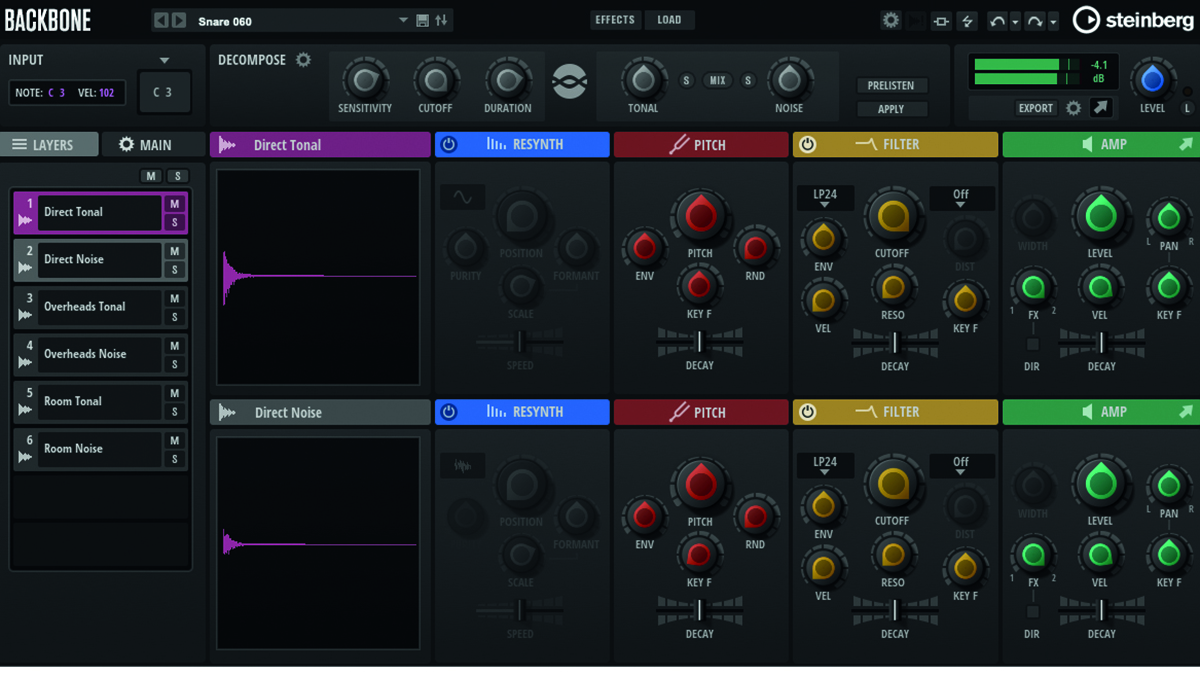
Task: Click the Mix button between solo buttons
Action: coord(718,81)
